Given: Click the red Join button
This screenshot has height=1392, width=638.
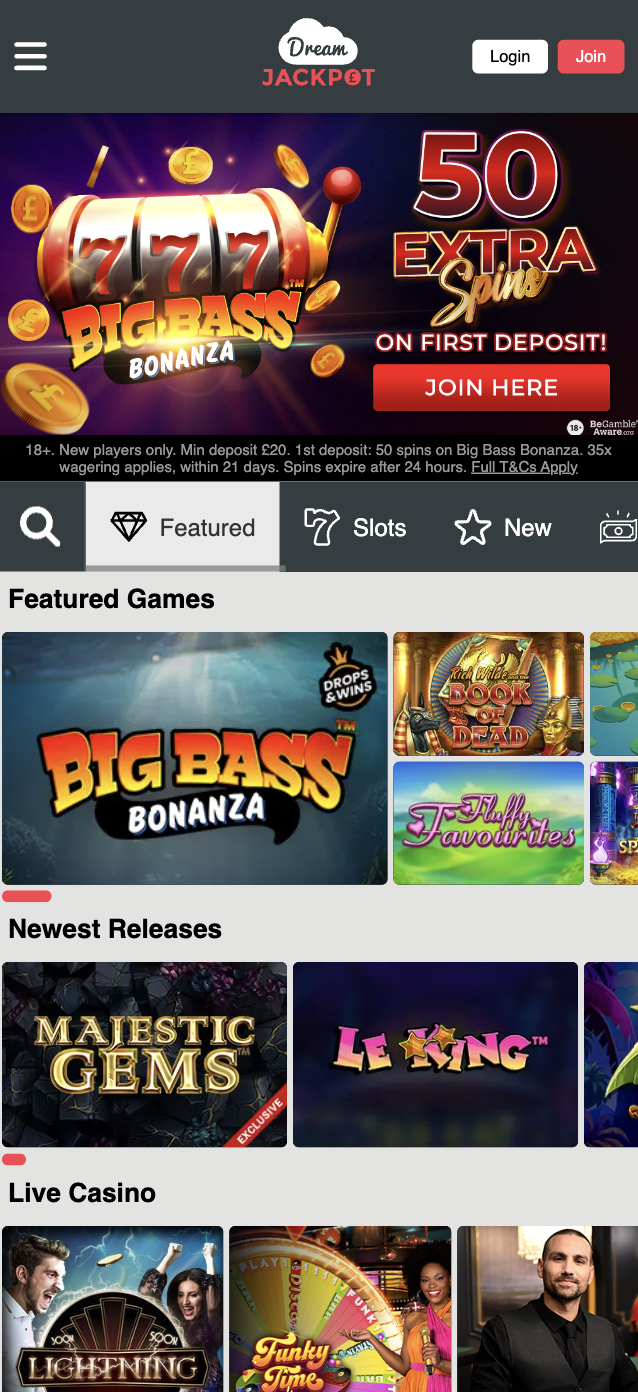Looking at the screenshot, I should [591, 56].
